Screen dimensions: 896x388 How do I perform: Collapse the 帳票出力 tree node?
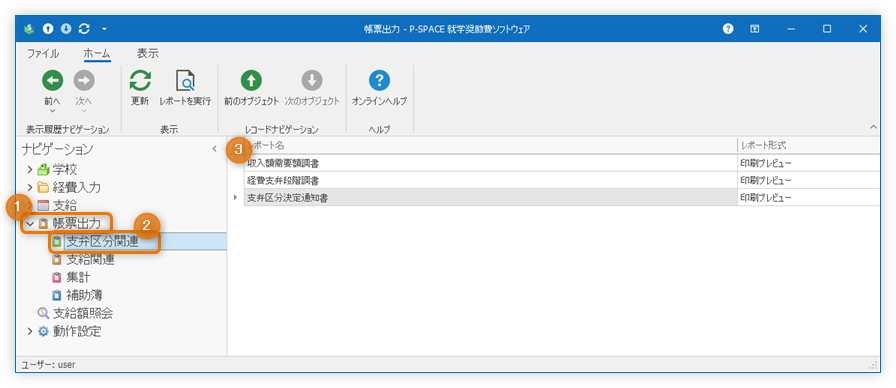click(x=30, y=223)
